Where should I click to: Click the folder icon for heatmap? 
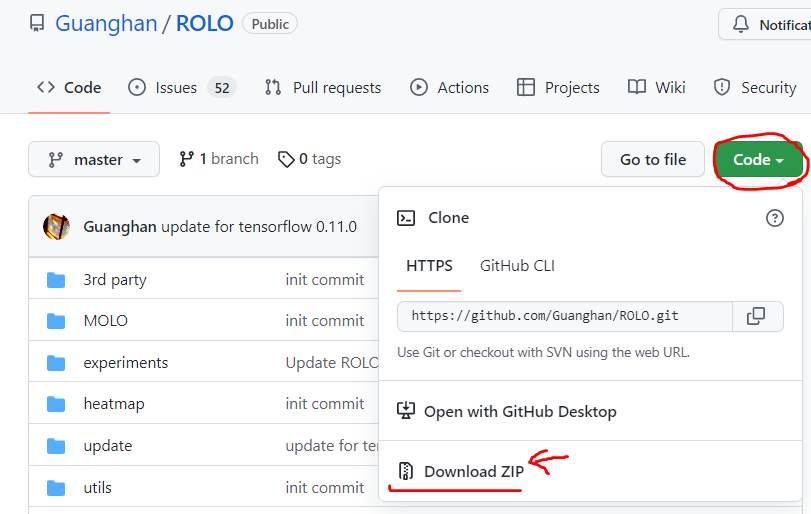56,404
